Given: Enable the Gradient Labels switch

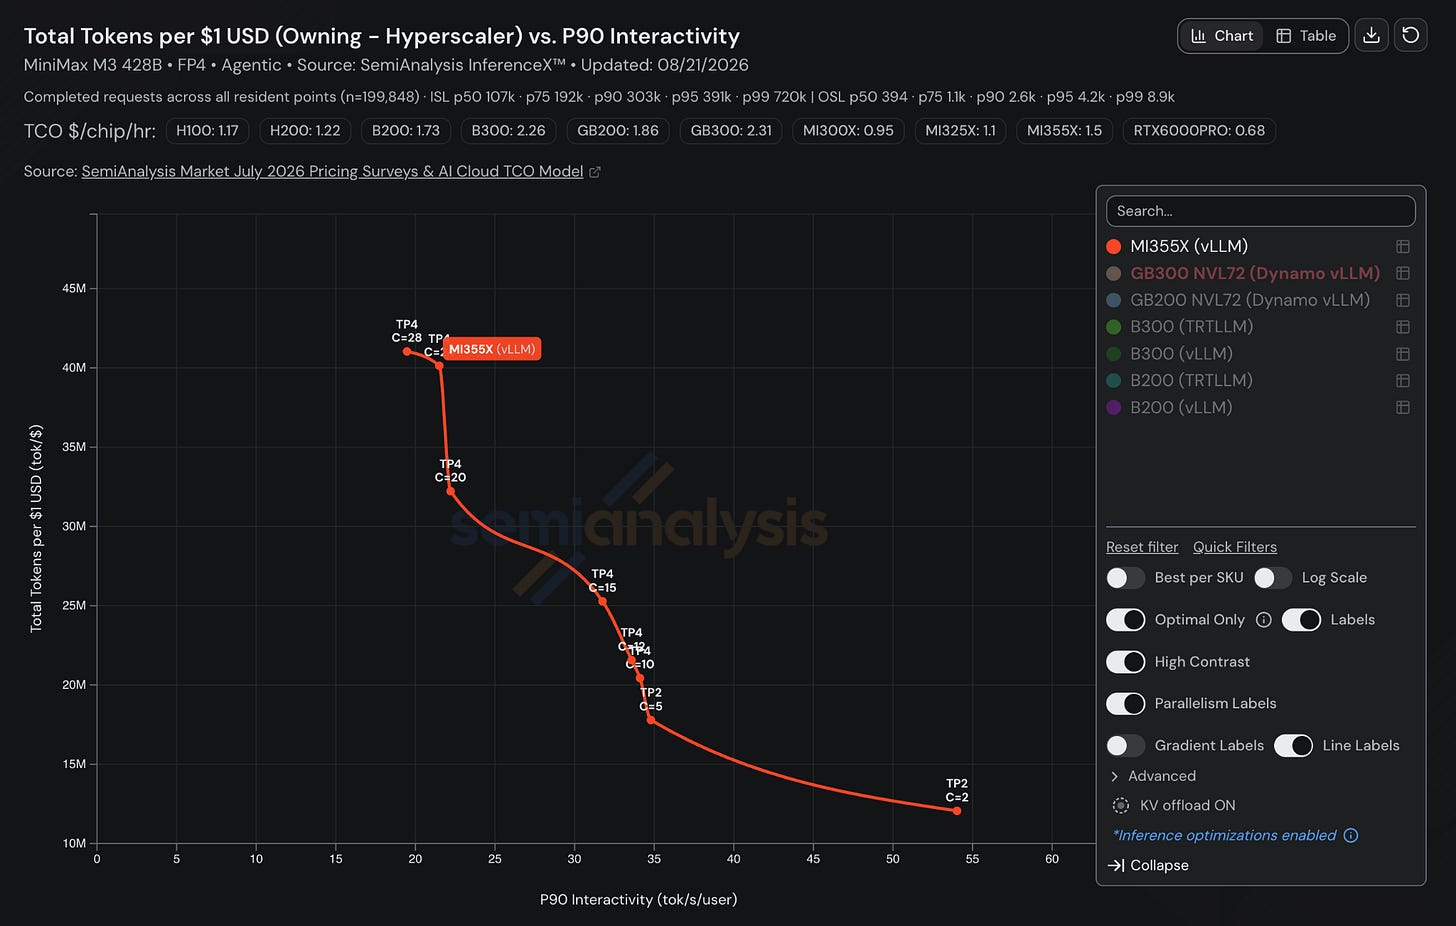Looking at the screenshot, I should [x=1126, y=746].
